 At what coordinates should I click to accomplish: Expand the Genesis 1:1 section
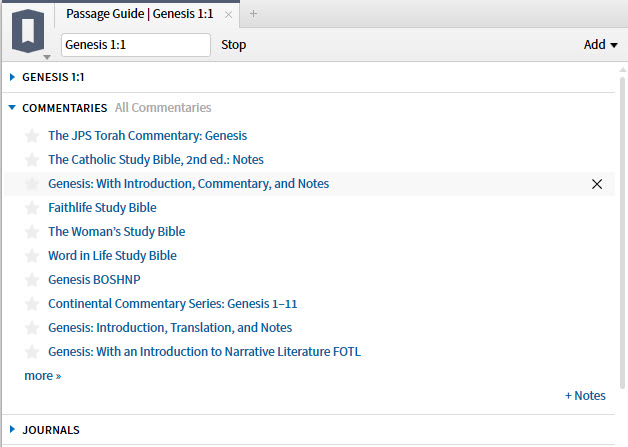coord(12,76)
